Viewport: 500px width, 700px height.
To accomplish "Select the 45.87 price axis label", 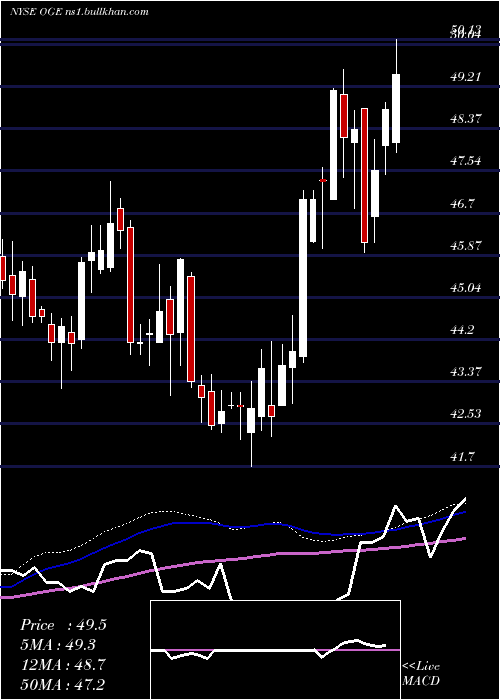I will [x=466, y=246].
